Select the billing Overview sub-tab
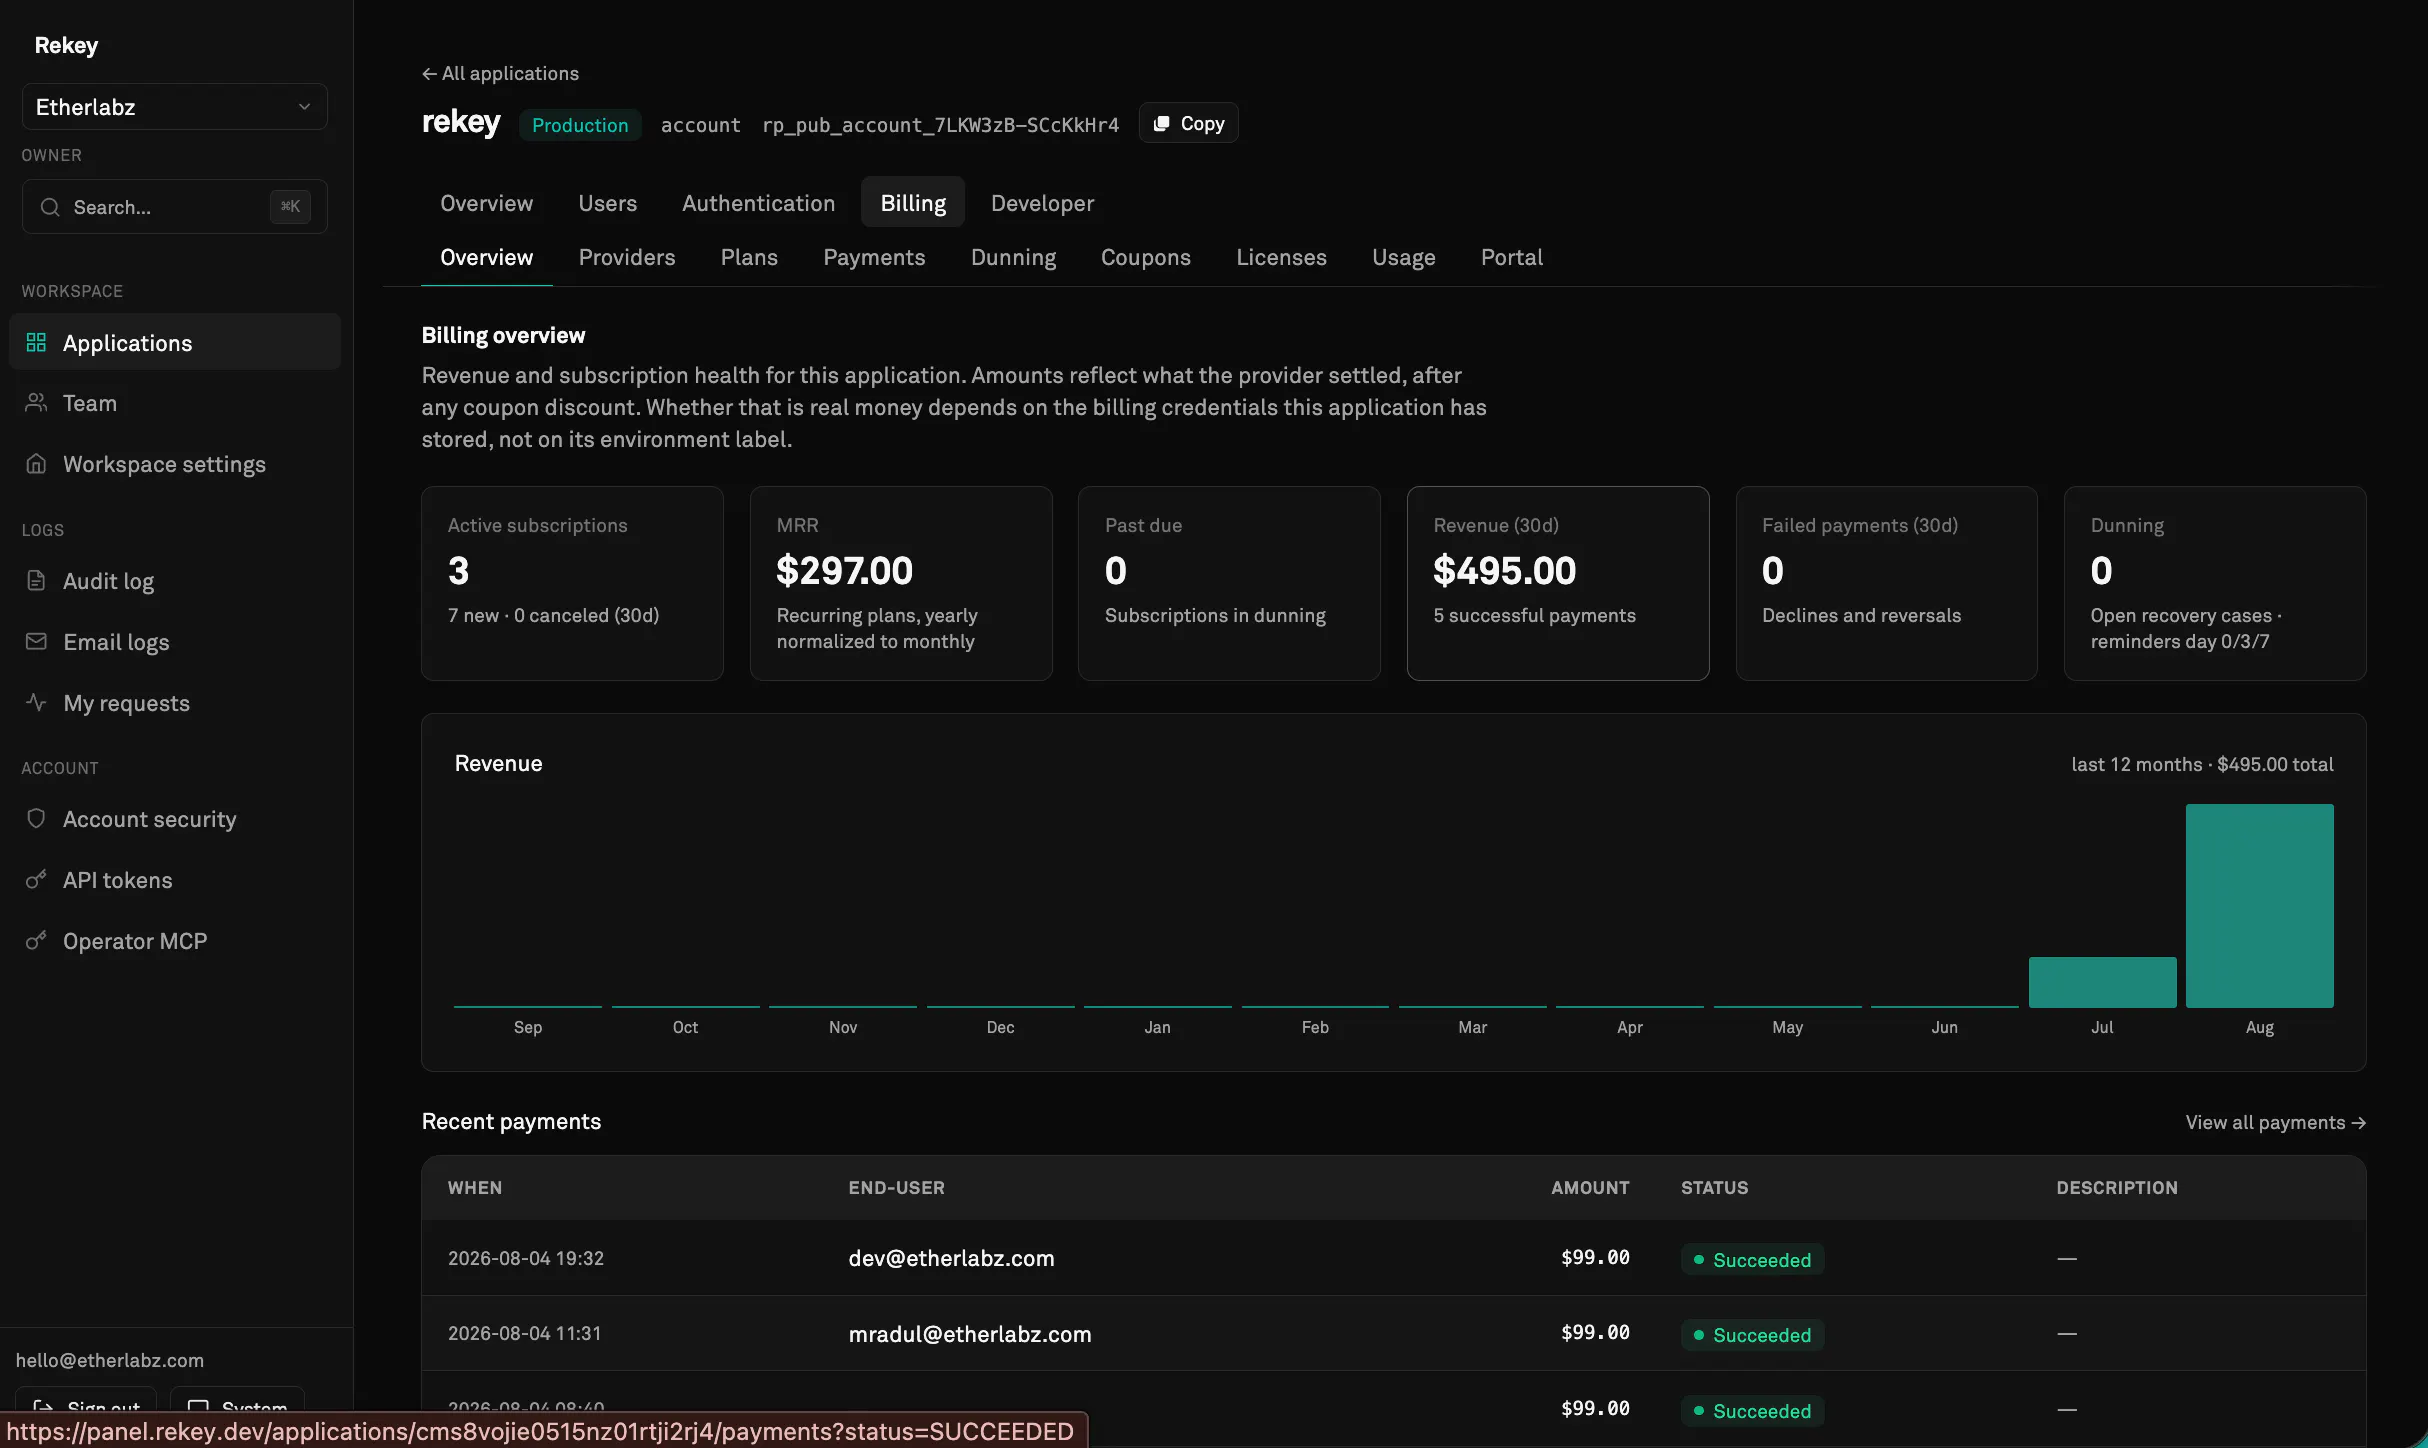This screenshot has height=1448, width=2428. pos(487,257)
